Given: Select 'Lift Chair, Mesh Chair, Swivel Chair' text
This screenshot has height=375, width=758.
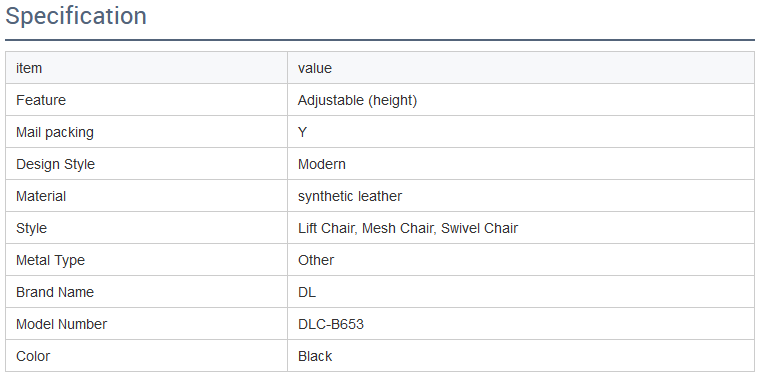Looking at the screenshot, I should point(408,228).
